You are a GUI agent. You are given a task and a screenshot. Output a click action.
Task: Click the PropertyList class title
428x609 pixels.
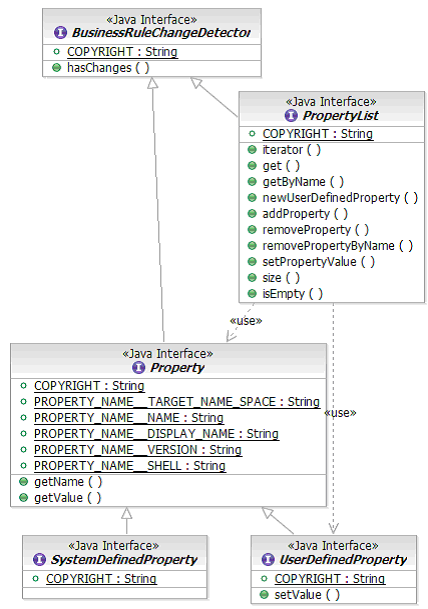(x=341, y=115)
